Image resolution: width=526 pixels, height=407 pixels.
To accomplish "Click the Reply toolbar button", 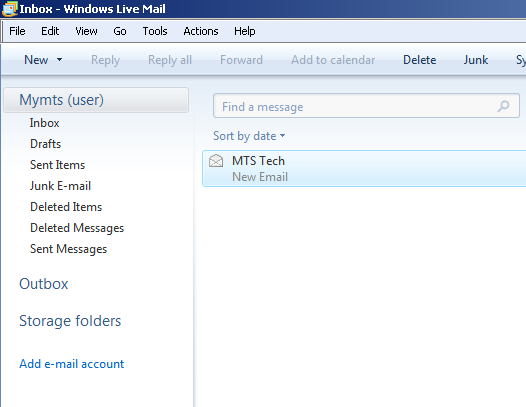I will pyautogui.click(x=105, y=60).
